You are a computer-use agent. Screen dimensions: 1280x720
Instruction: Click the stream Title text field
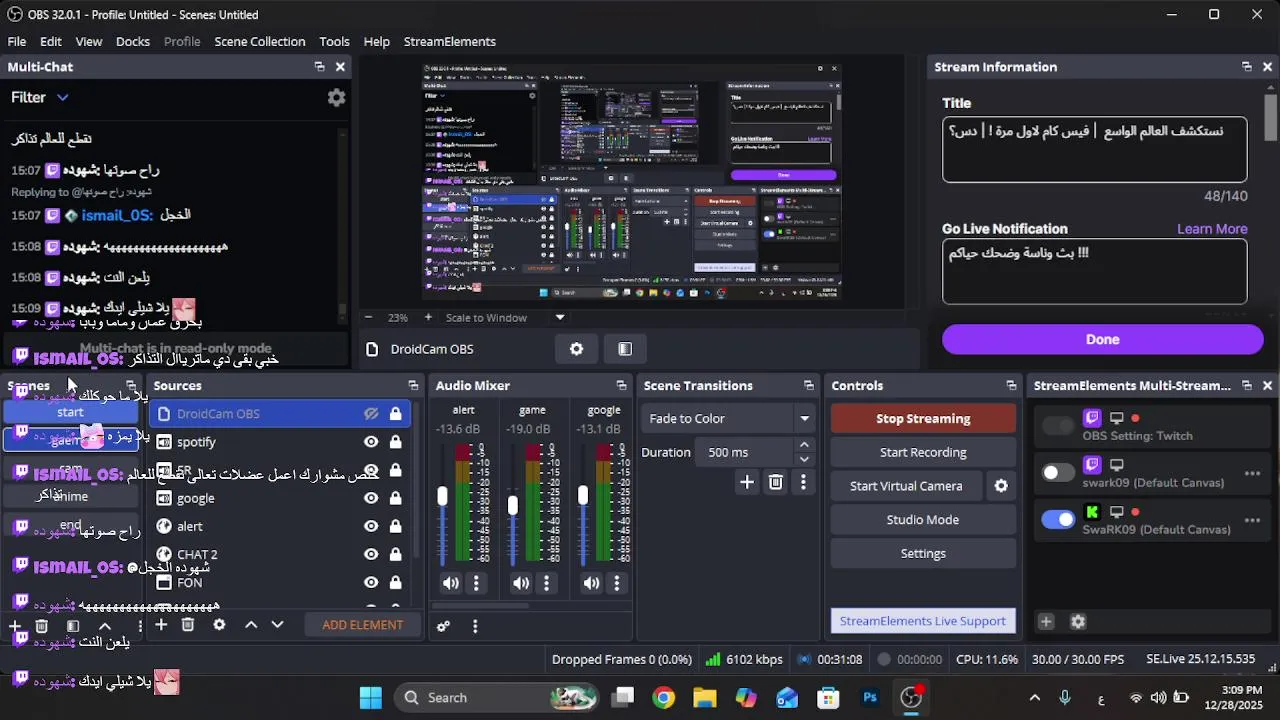tap(1095, 150)
